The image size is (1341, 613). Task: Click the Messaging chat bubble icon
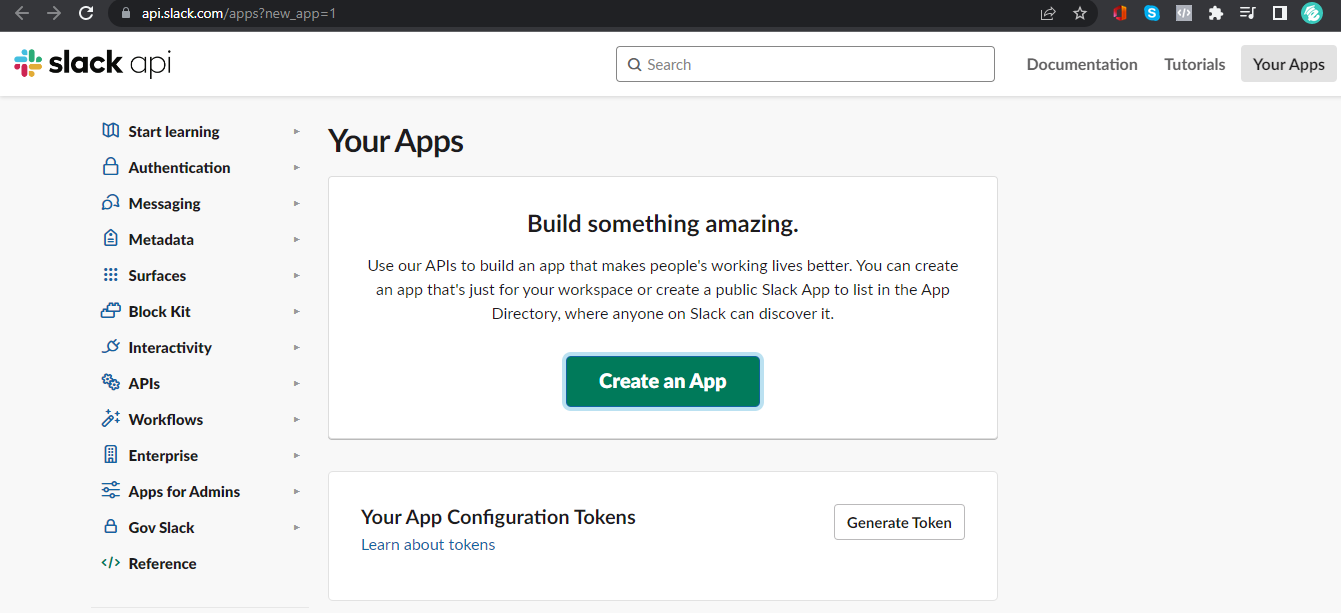[x=111, y=203]
